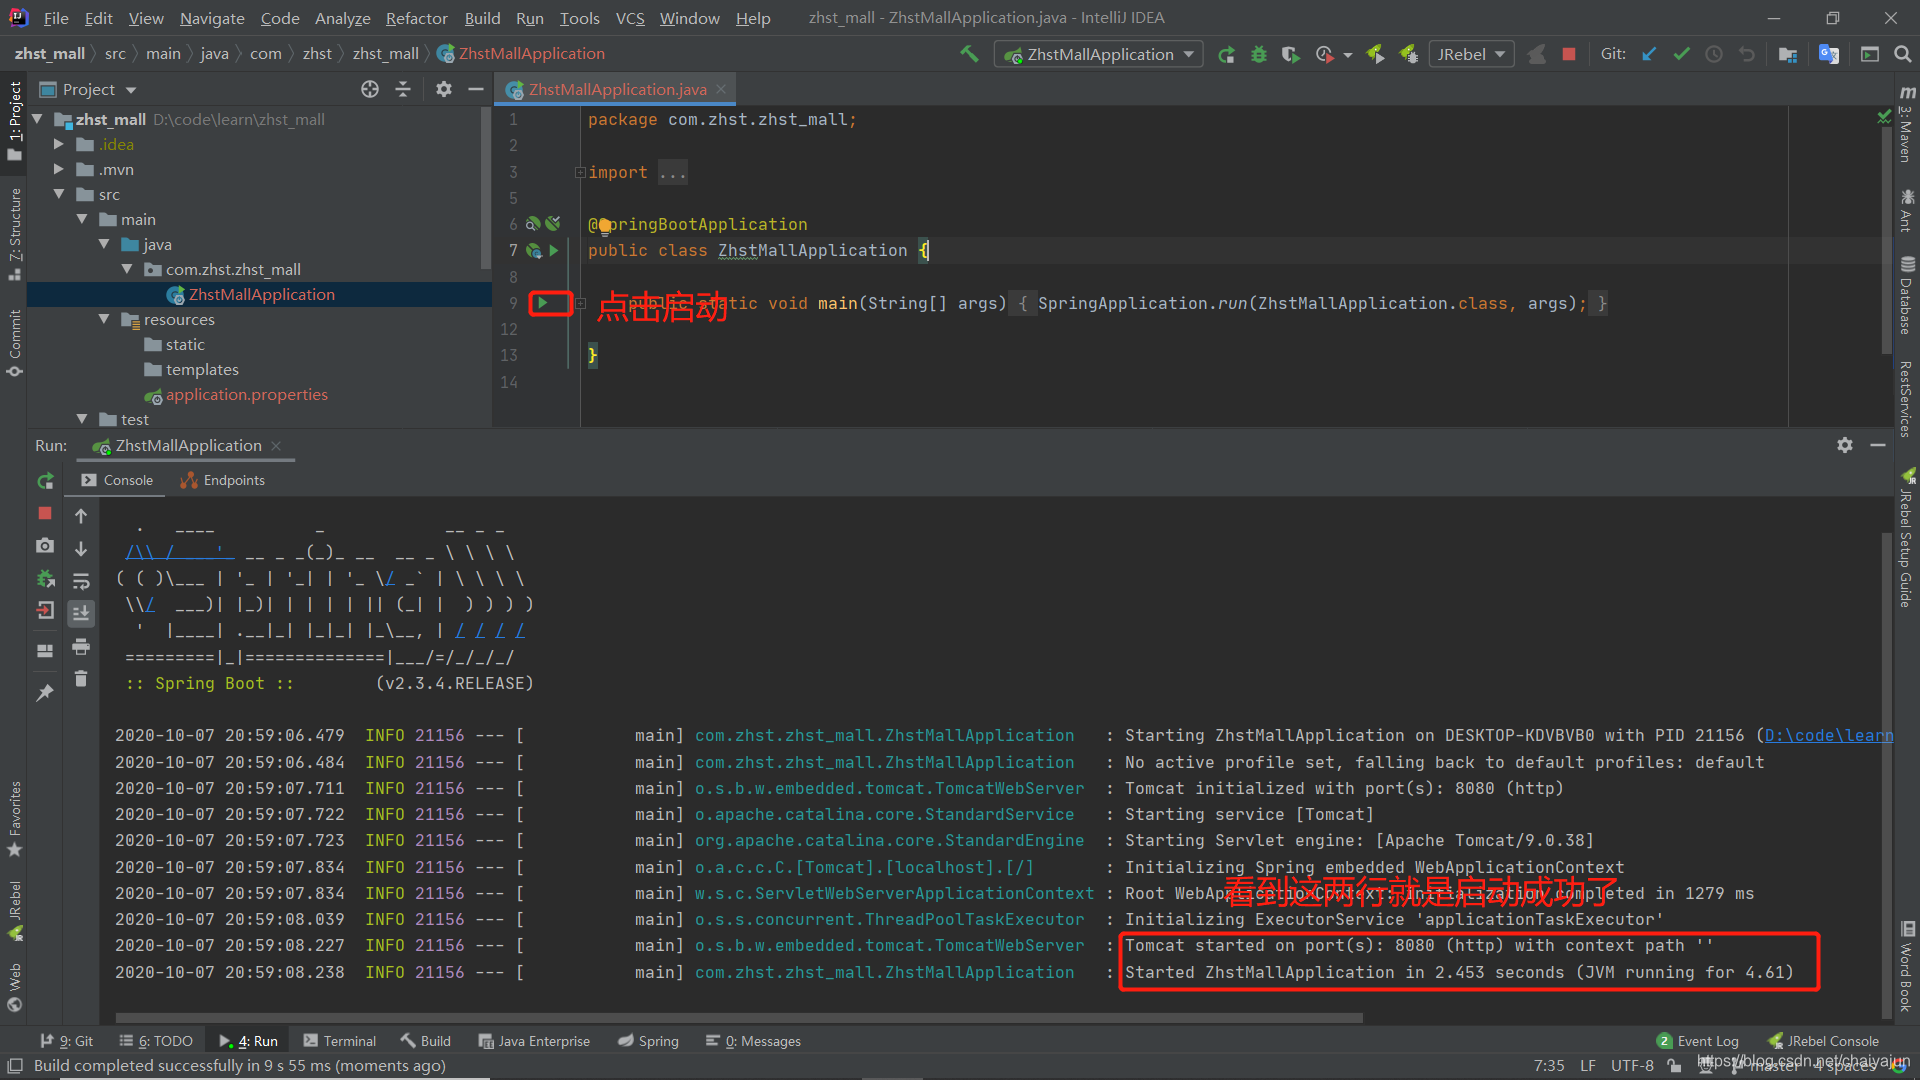Click Rerun icon in Run tool window
Image resolution: width=1920 pixels, height=1080 pixels.
45,481
